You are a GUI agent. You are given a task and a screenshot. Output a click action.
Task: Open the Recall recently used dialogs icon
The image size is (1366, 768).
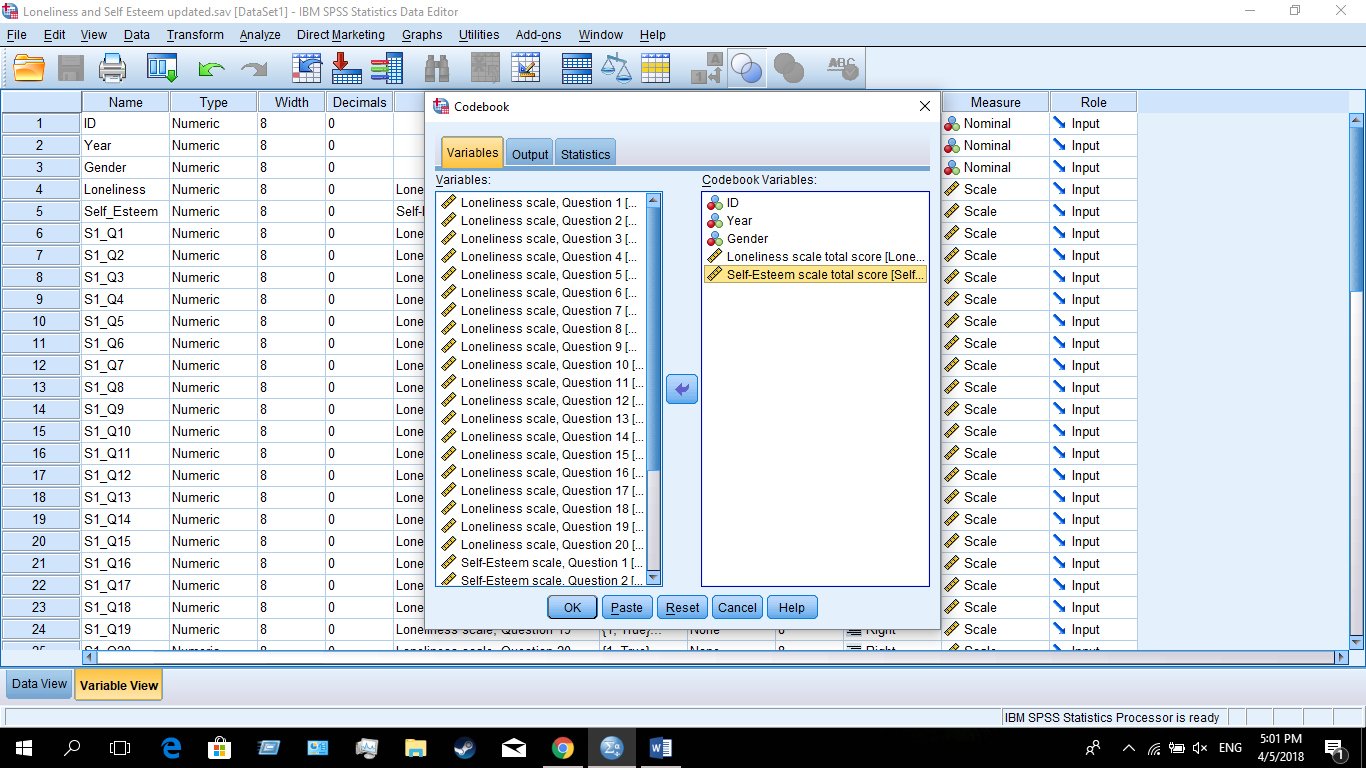[162, 67]
